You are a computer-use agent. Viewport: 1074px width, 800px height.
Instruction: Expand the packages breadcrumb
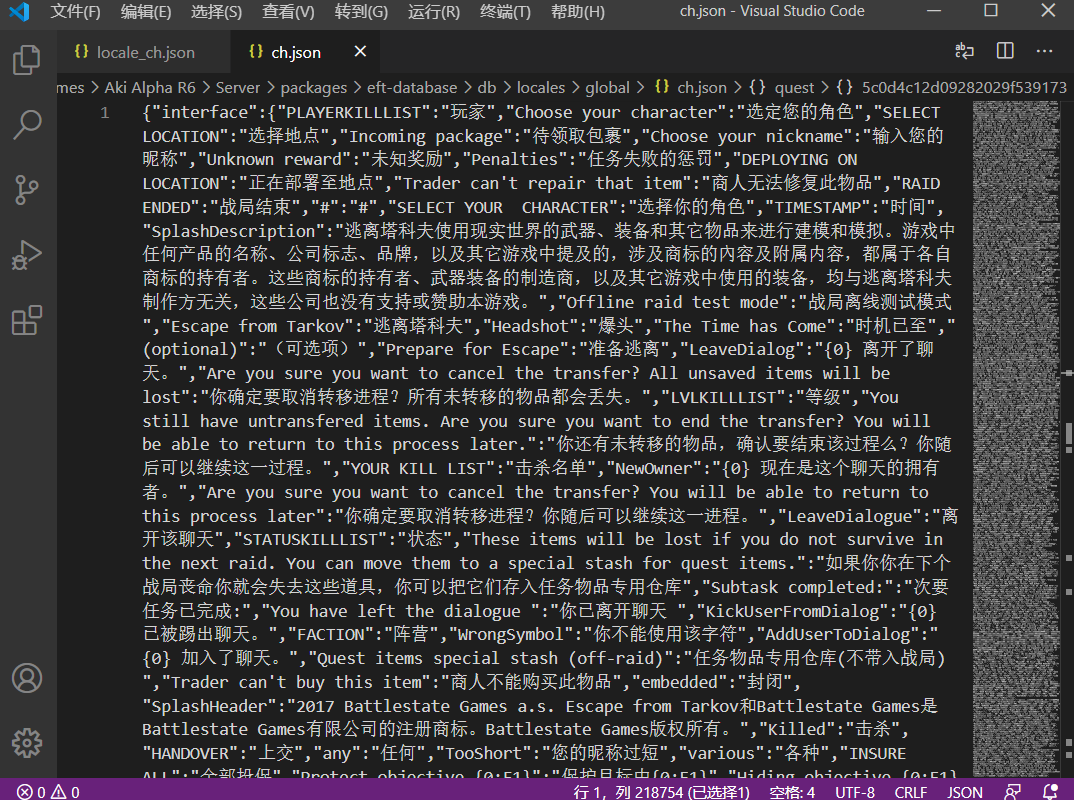(314, 88)
